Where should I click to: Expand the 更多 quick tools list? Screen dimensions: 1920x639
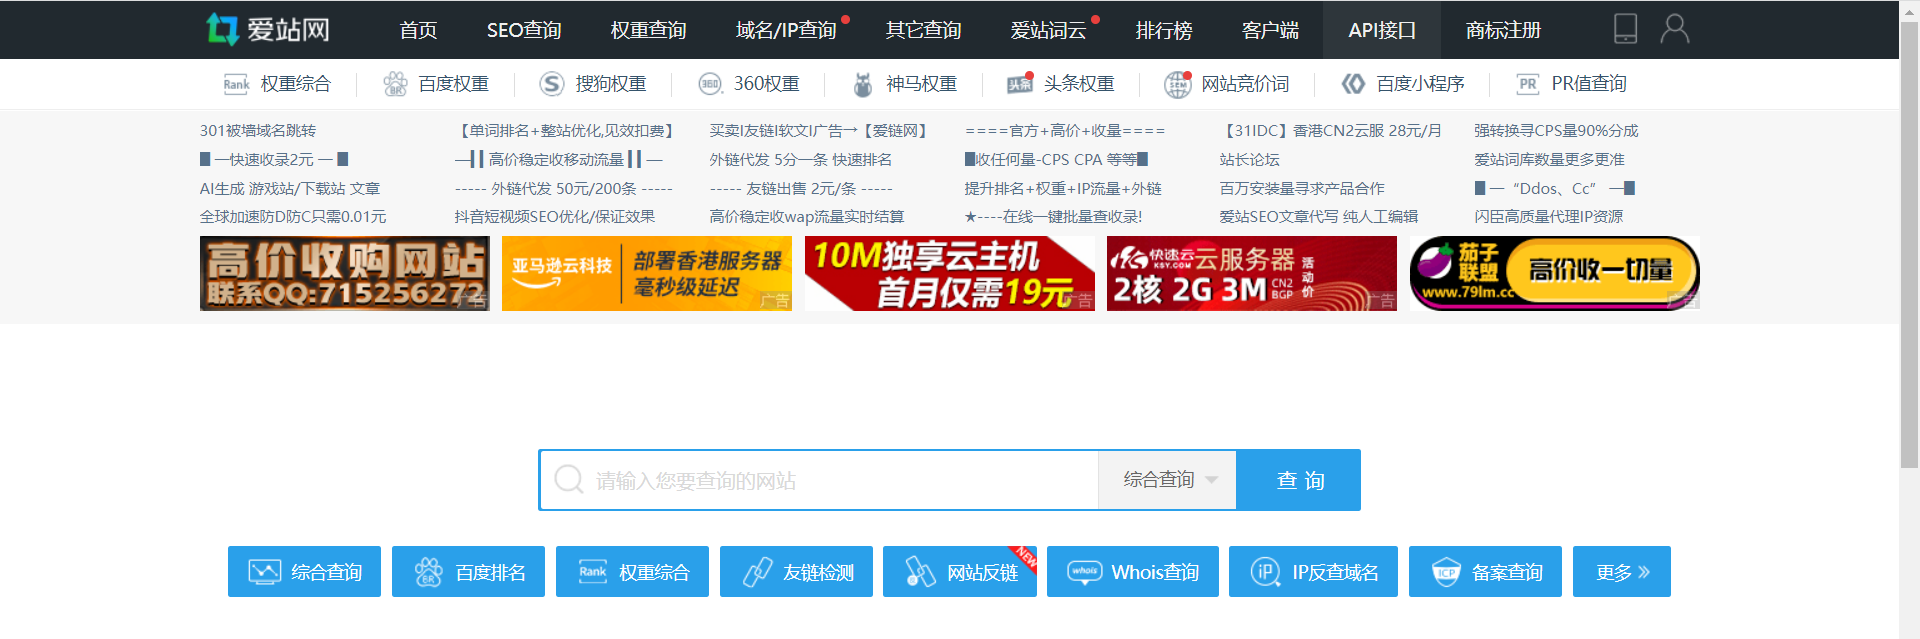point(1621,572)
